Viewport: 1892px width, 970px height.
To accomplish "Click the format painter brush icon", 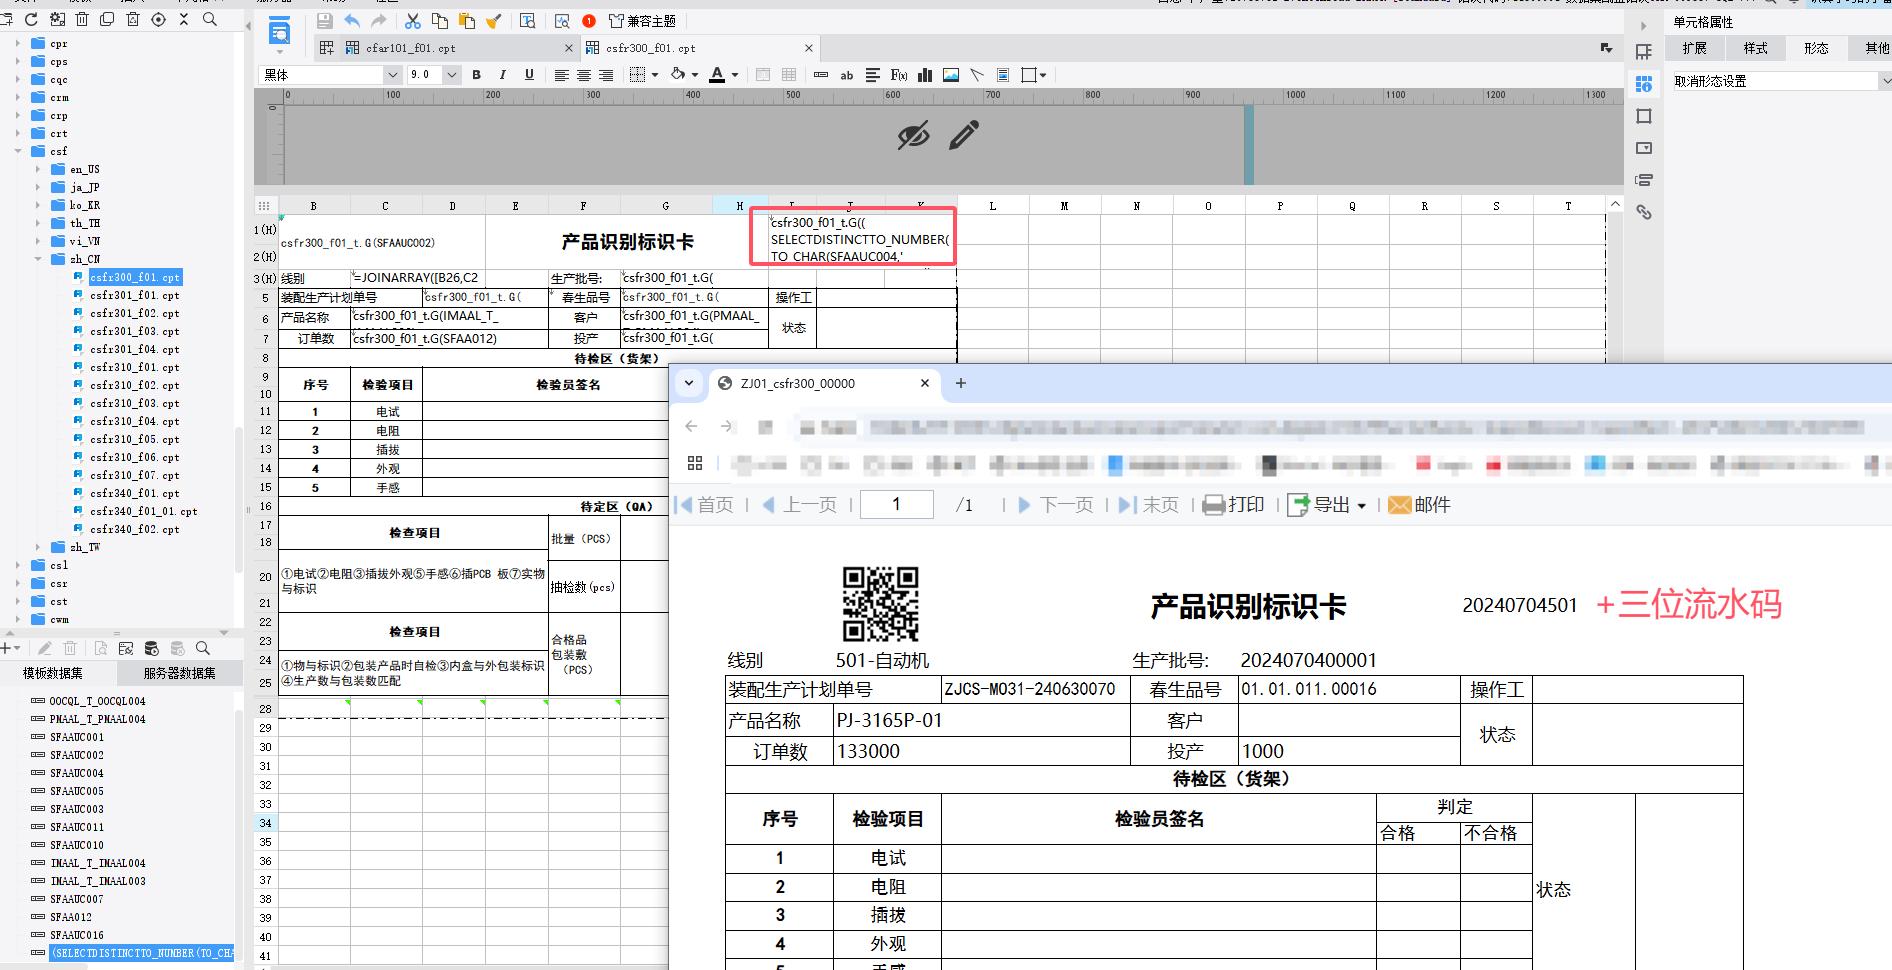I will [494, 21].
